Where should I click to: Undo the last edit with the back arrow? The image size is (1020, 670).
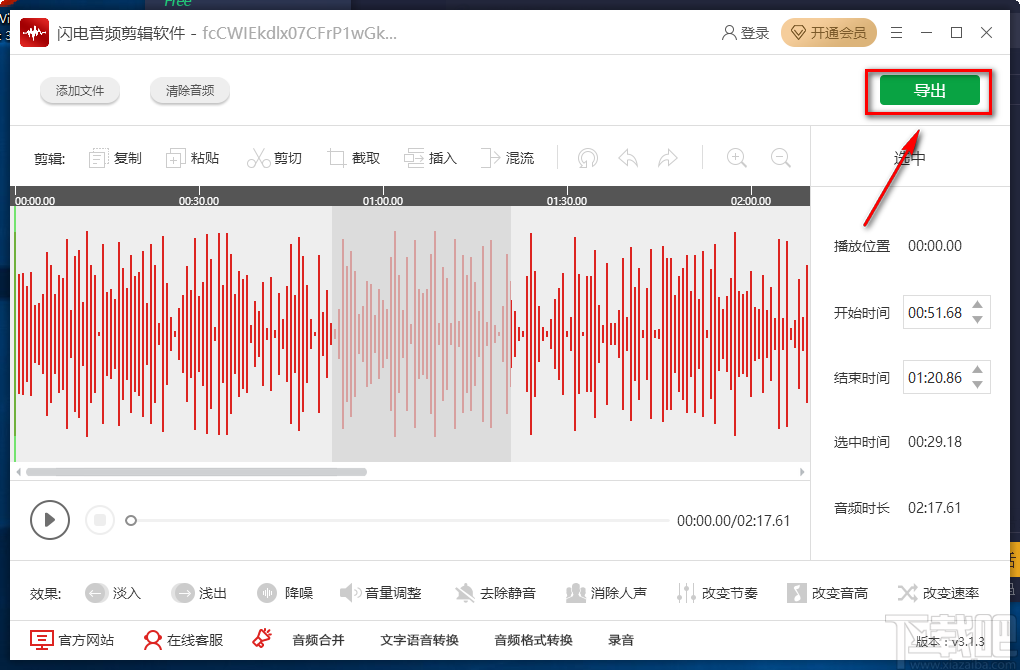[x=628, y=158]
